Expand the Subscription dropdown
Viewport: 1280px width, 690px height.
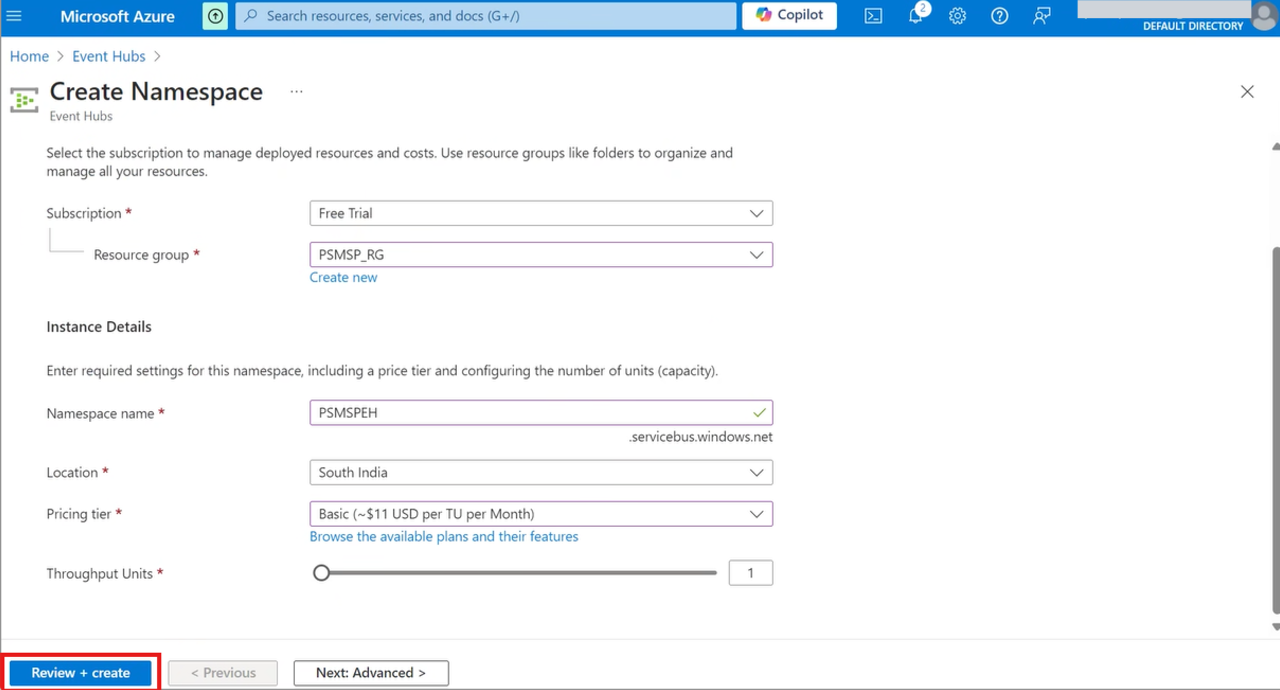(540, 213)
